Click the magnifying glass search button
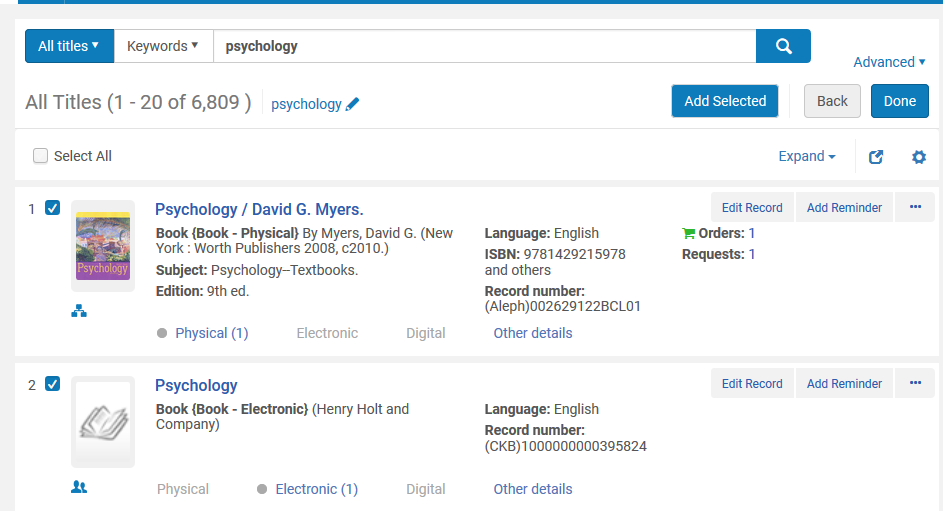The width and height of the screenshot is (943, 511). click(783, 46)
